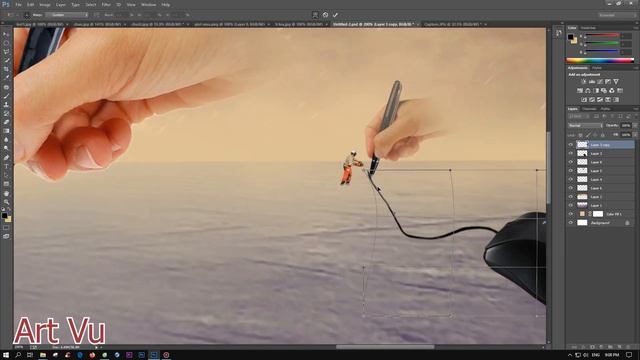Screen dimensions: 640x360
Task: Toggle lock position in Layers panel
Action: [595, 135]
